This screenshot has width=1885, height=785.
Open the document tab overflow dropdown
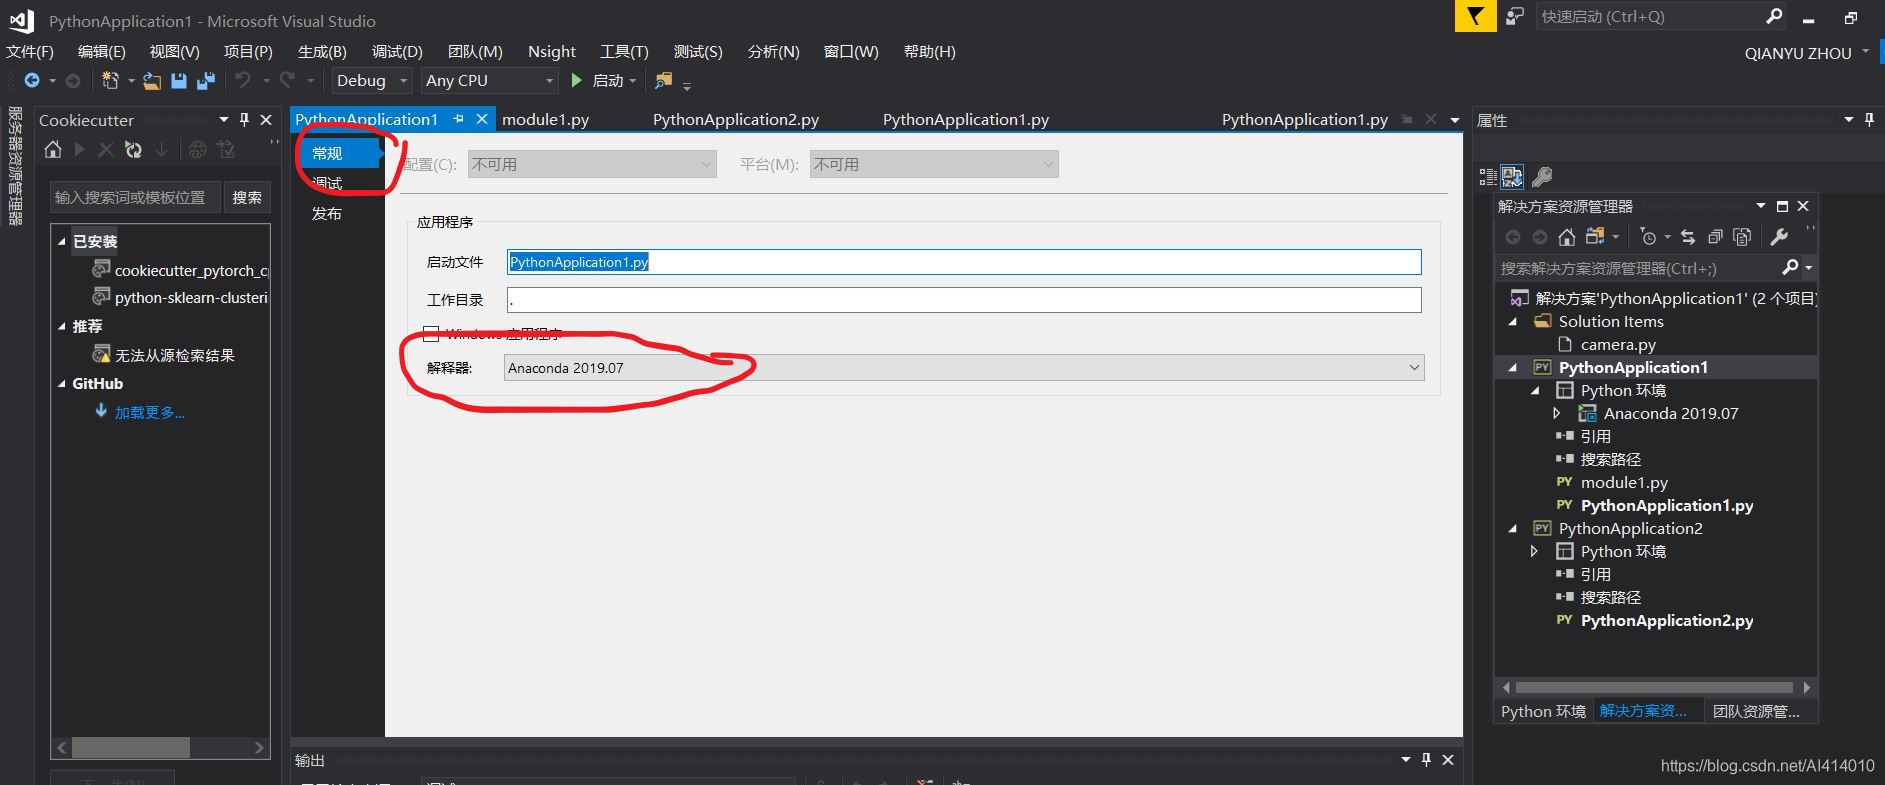click(x=1454, y=120)
